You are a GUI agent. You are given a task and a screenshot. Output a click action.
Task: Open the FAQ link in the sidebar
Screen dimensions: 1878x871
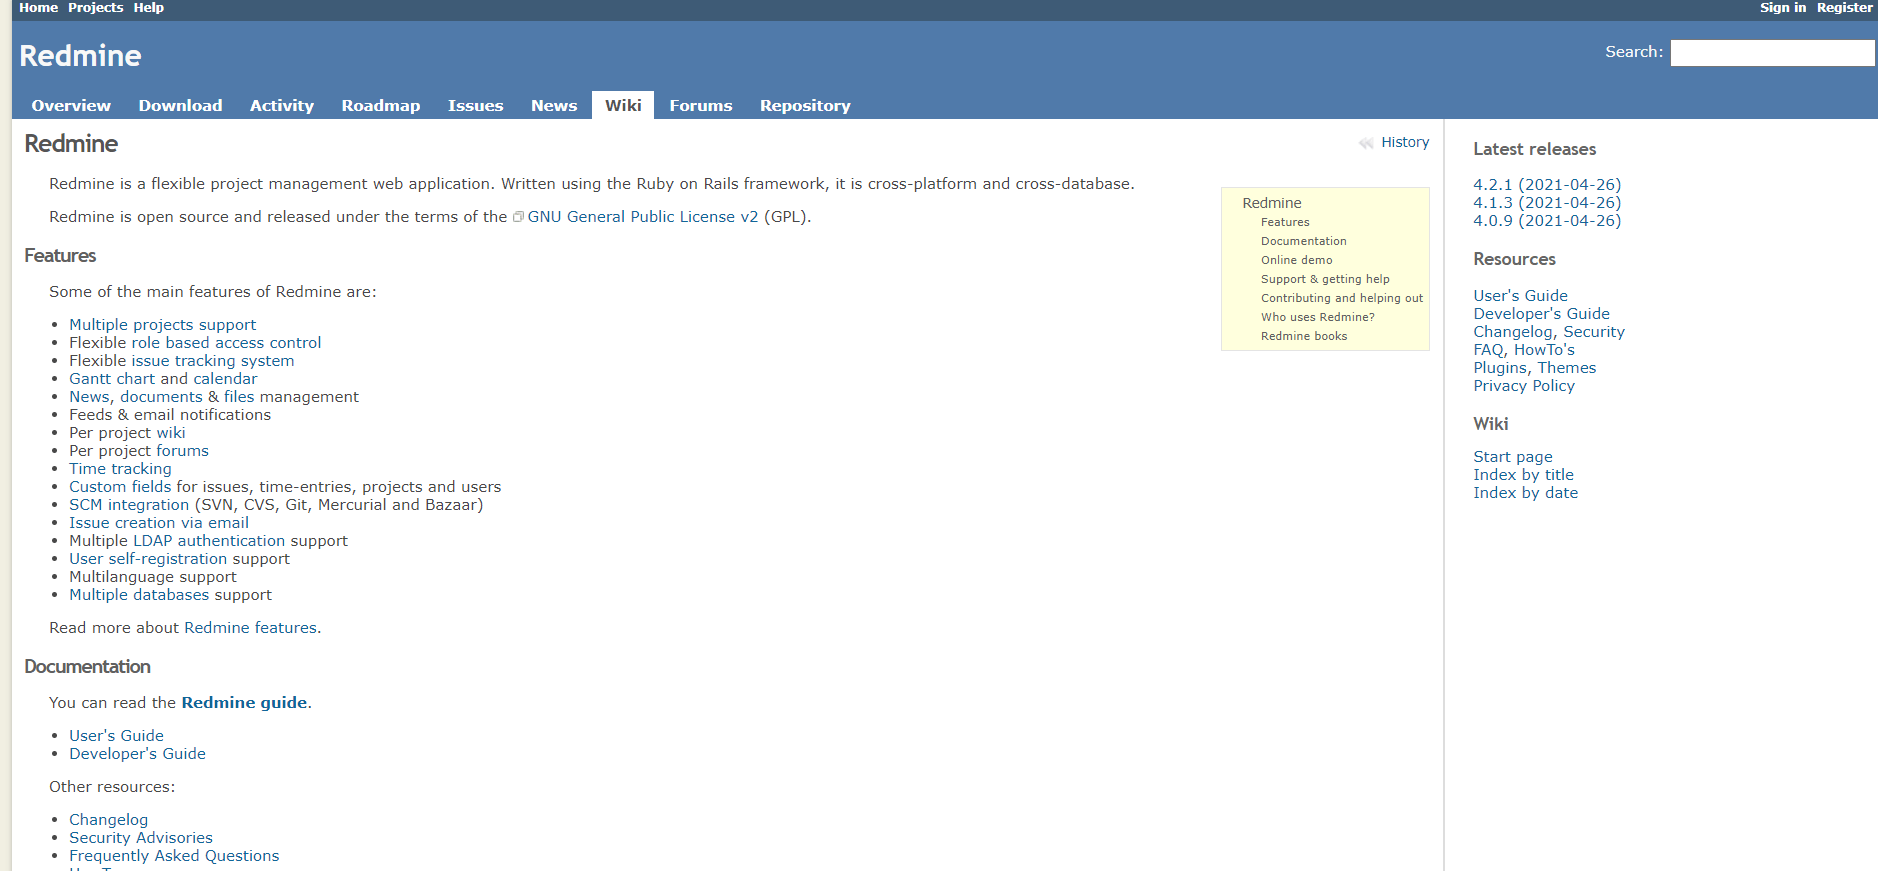coord(1488,350)
